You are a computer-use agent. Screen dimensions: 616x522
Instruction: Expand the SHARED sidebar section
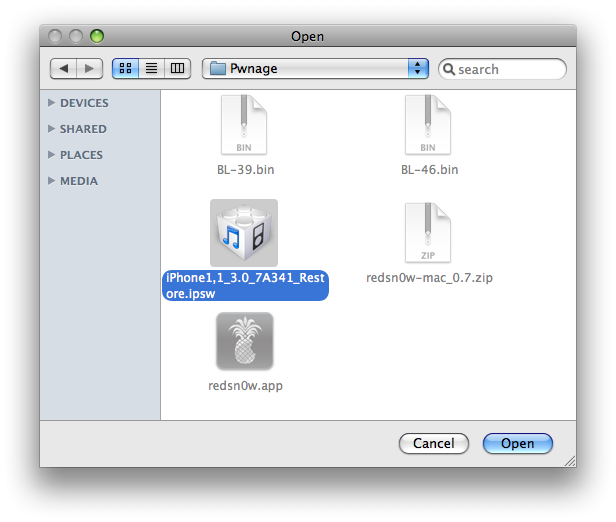(x=51, y=129)
